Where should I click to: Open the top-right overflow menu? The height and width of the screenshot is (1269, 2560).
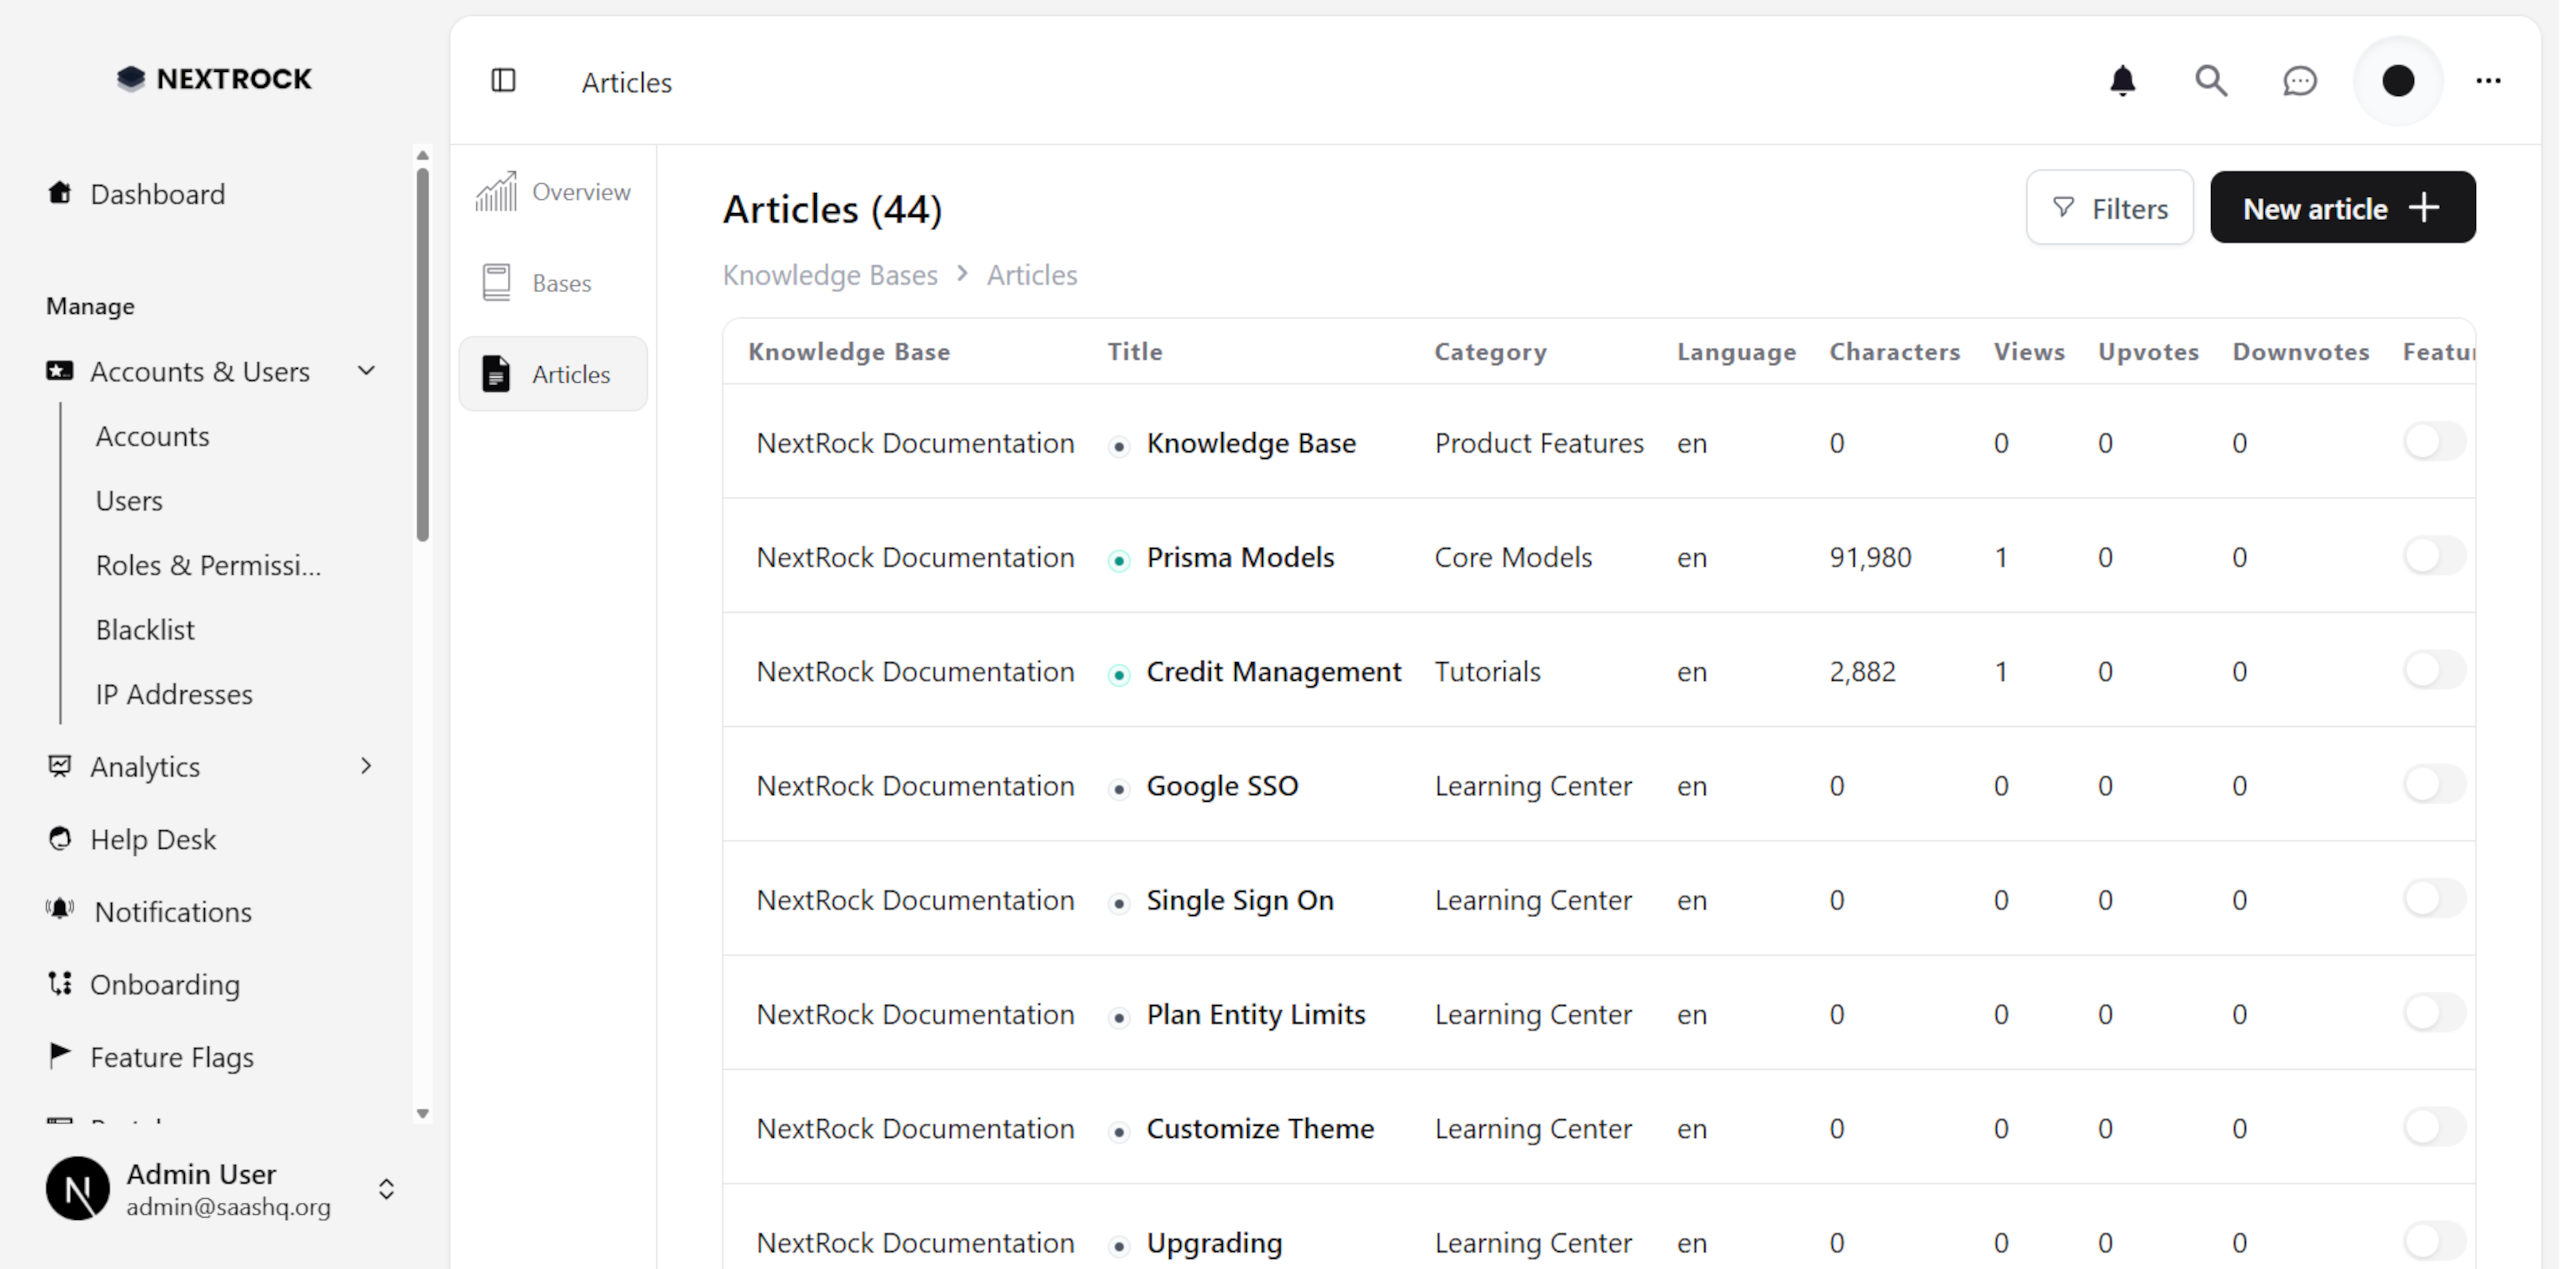(x=2489, y=81)
